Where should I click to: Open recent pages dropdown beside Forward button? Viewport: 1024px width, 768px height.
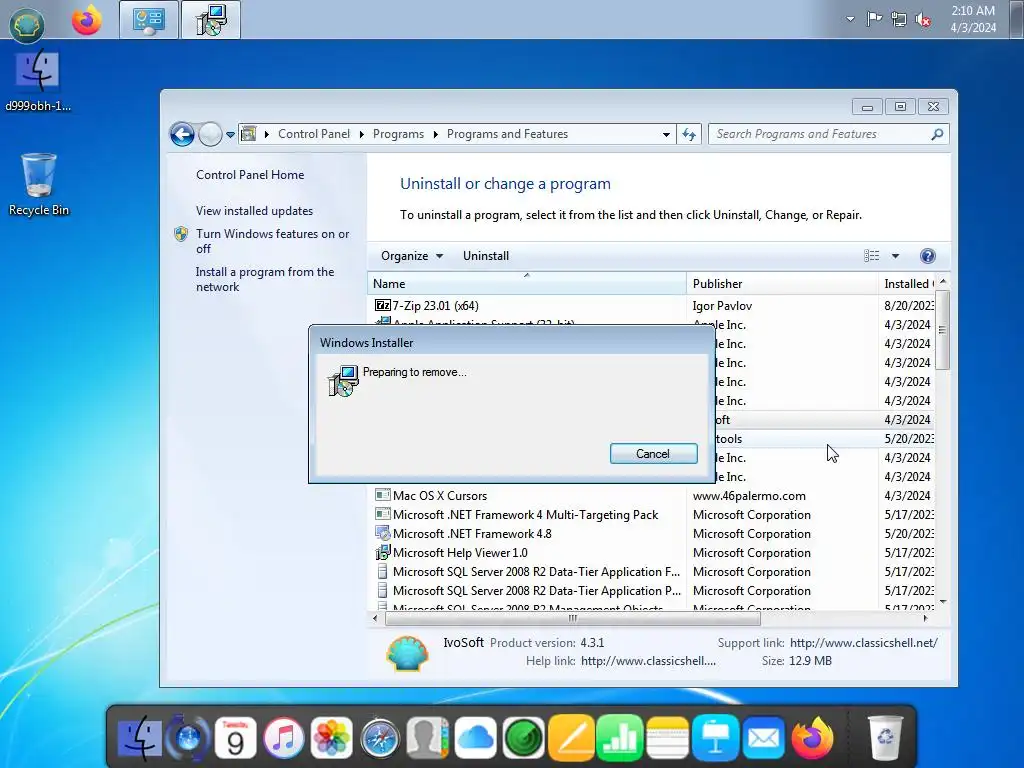(231, 135)
